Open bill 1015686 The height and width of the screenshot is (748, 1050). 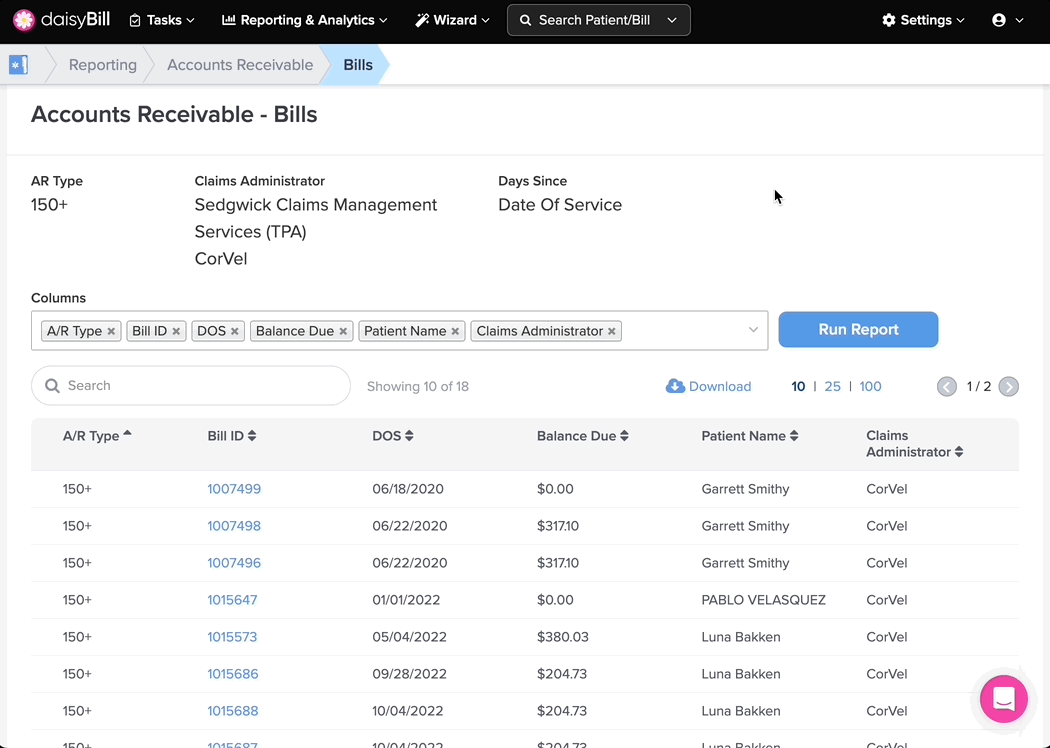coord(232,674)
